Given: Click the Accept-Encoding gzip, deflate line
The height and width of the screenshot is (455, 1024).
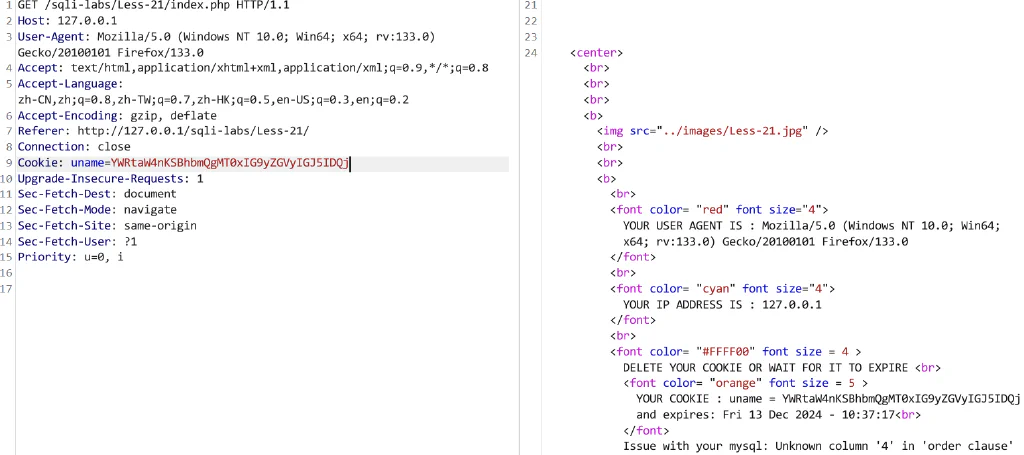Looking at the screenshot, I should point(117,116).
